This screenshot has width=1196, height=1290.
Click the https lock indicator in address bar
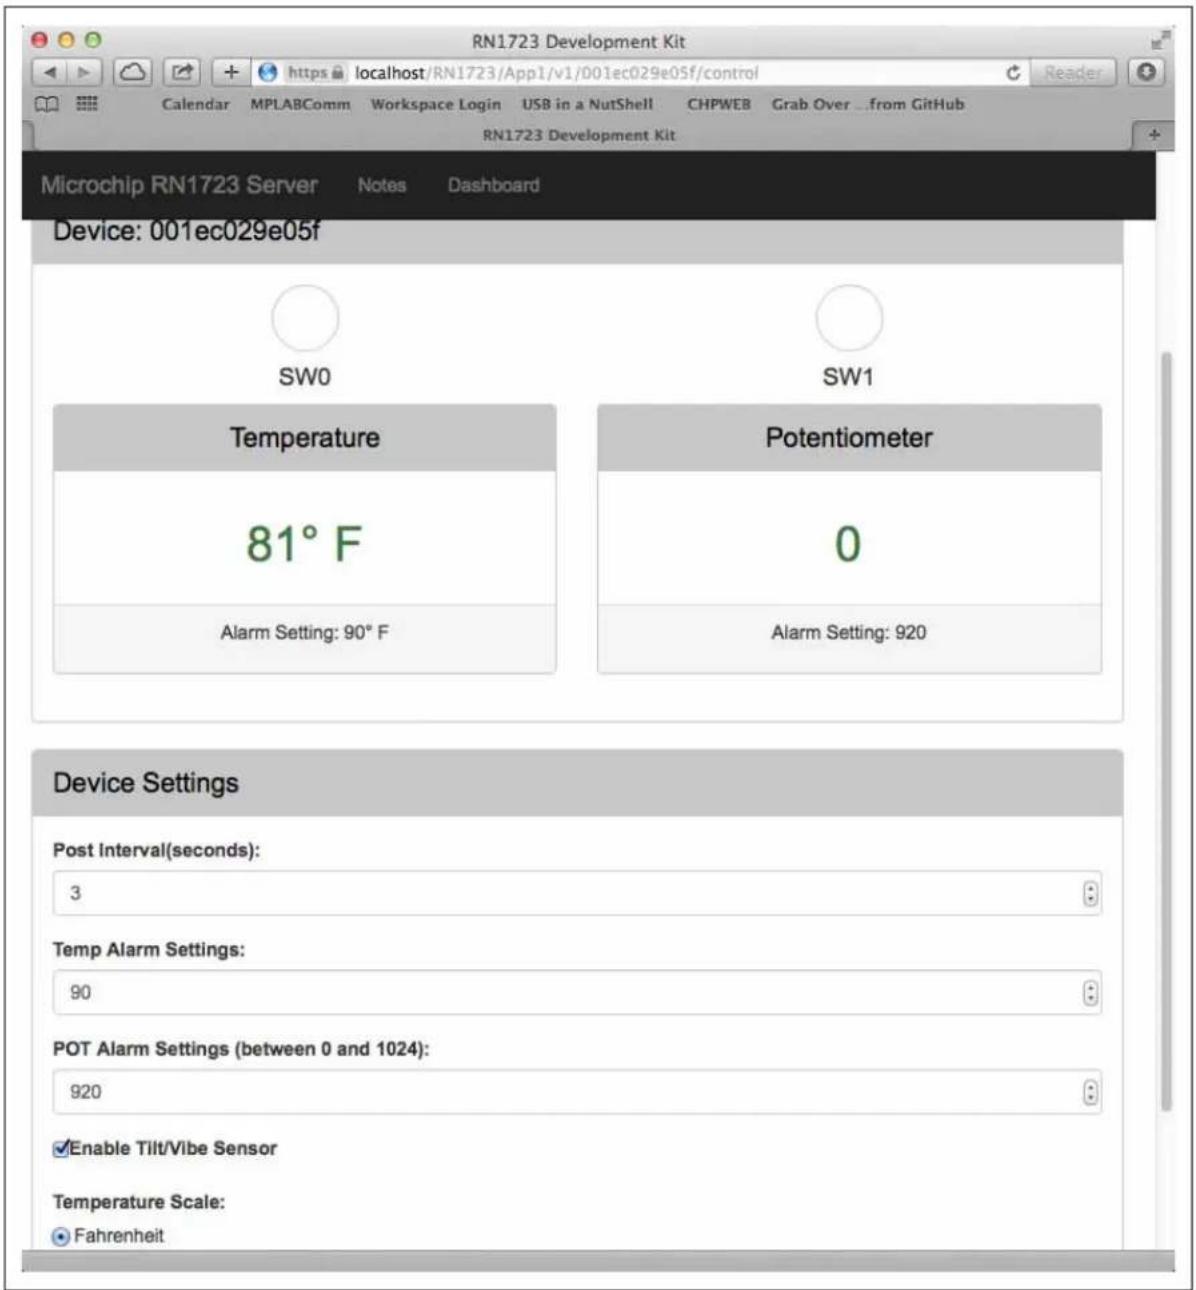coord(315,73)
